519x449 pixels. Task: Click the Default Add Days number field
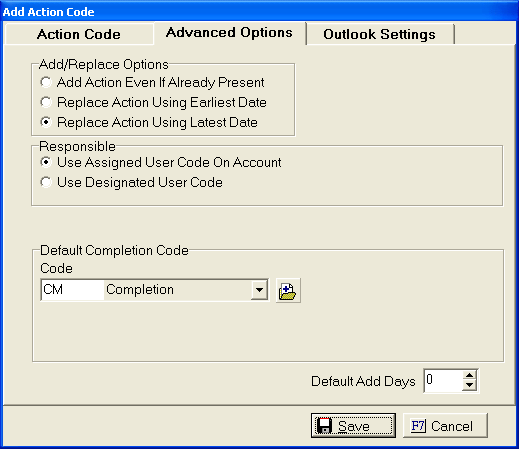point(443,381)
